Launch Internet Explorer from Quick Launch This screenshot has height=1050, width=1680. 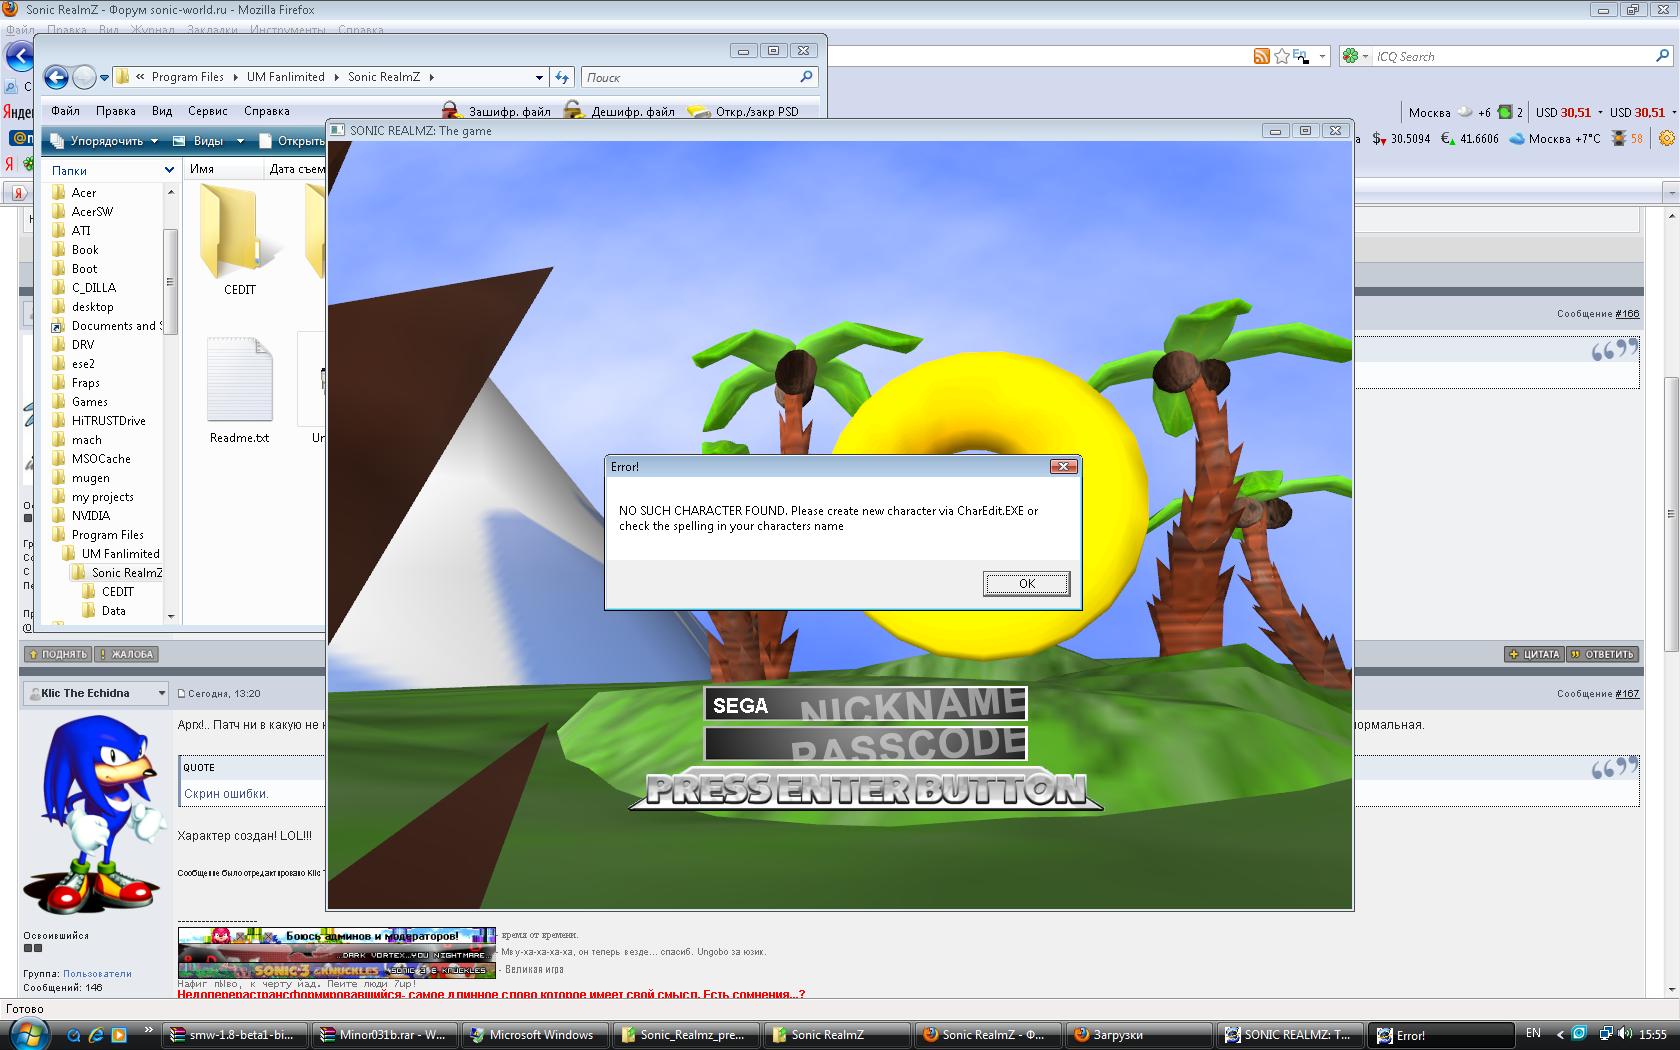[96, 1035]
